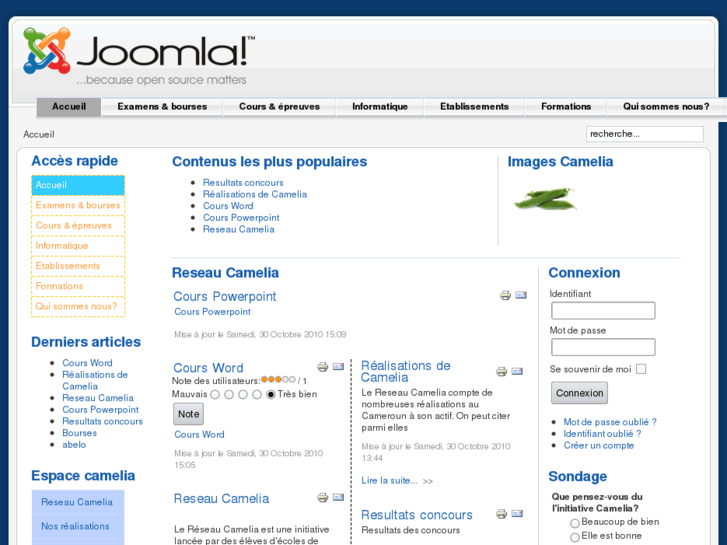Click the Connexion login button
The width and height of the screenshot is (727, 545).
[579, 393]
